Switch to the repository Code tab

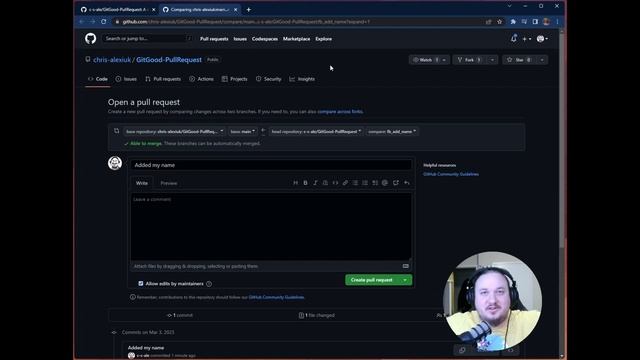tap(98, 79)
